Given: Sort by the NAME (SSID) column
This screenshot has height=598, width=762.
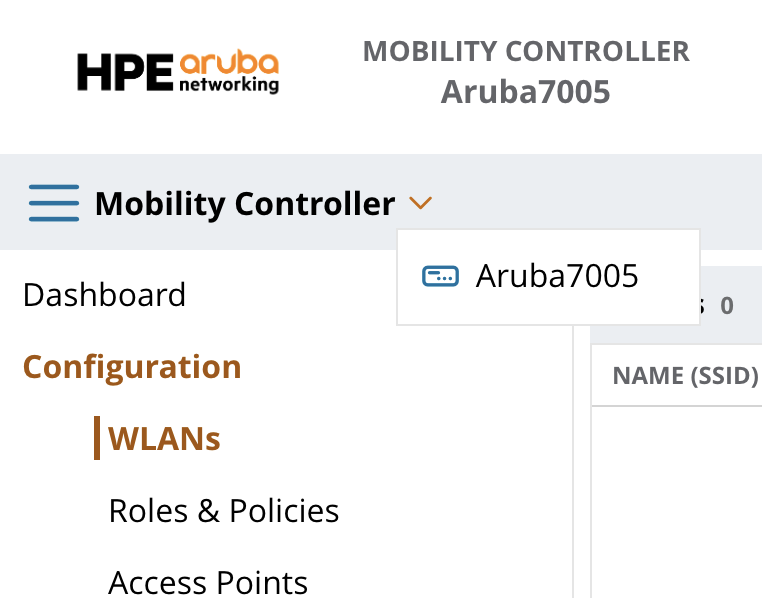Looking at the screenshot, I should tap(685, 376).
